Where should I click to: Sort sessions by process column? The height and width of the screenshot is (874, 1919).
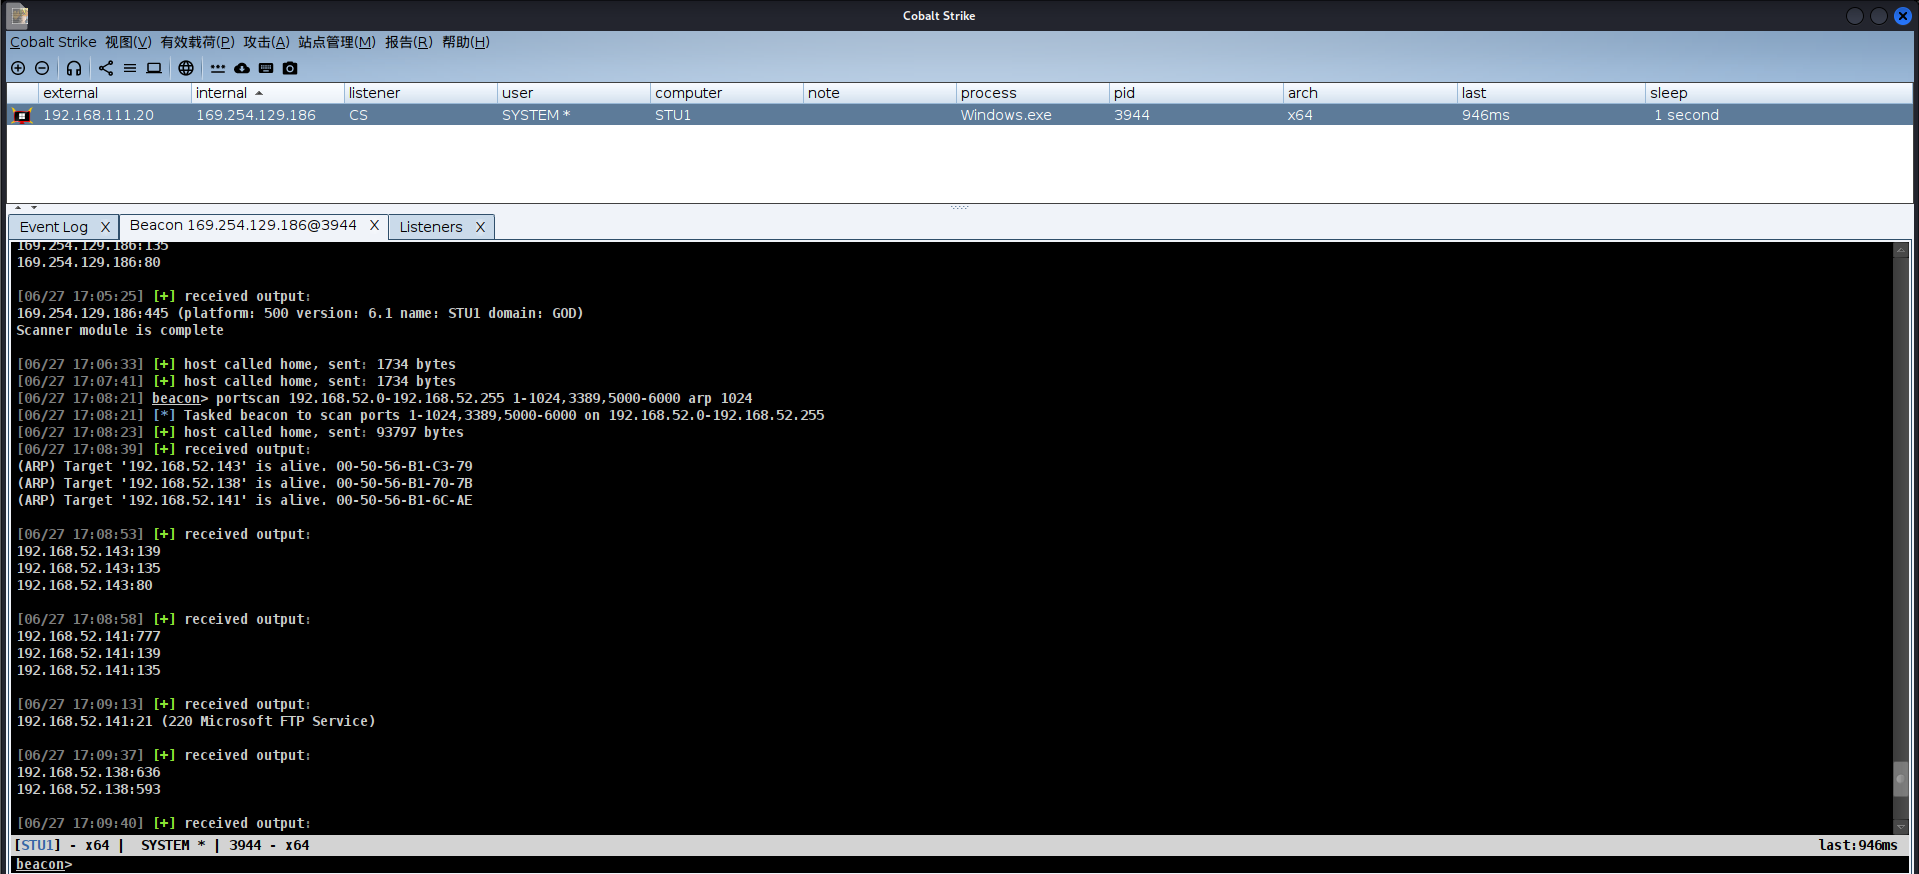tap(1032, 93)
